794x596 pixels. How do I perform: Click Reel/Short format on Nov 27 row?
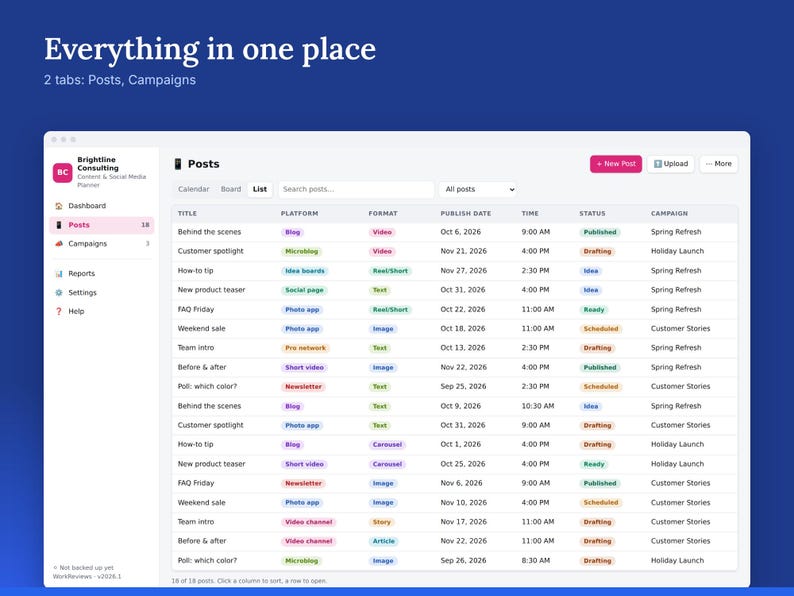tap(390, 271)
